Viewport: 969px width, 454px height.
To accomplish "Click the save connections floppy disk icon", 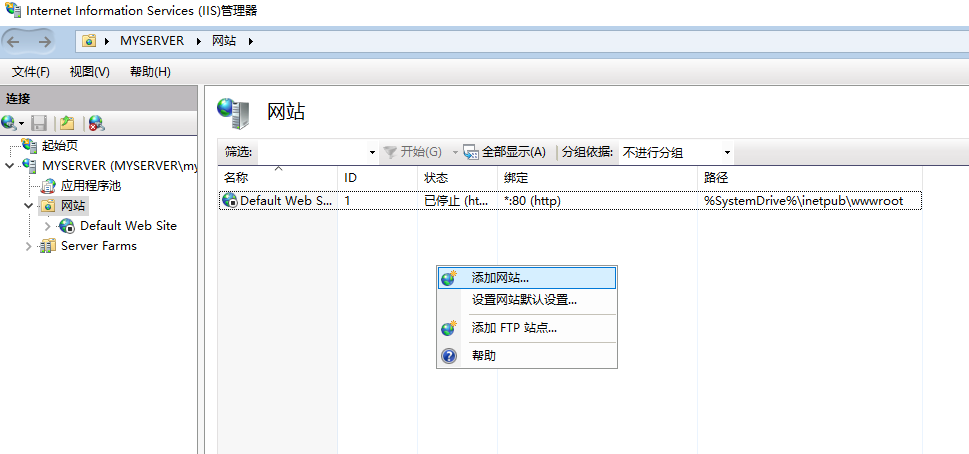I will point(39,123).
